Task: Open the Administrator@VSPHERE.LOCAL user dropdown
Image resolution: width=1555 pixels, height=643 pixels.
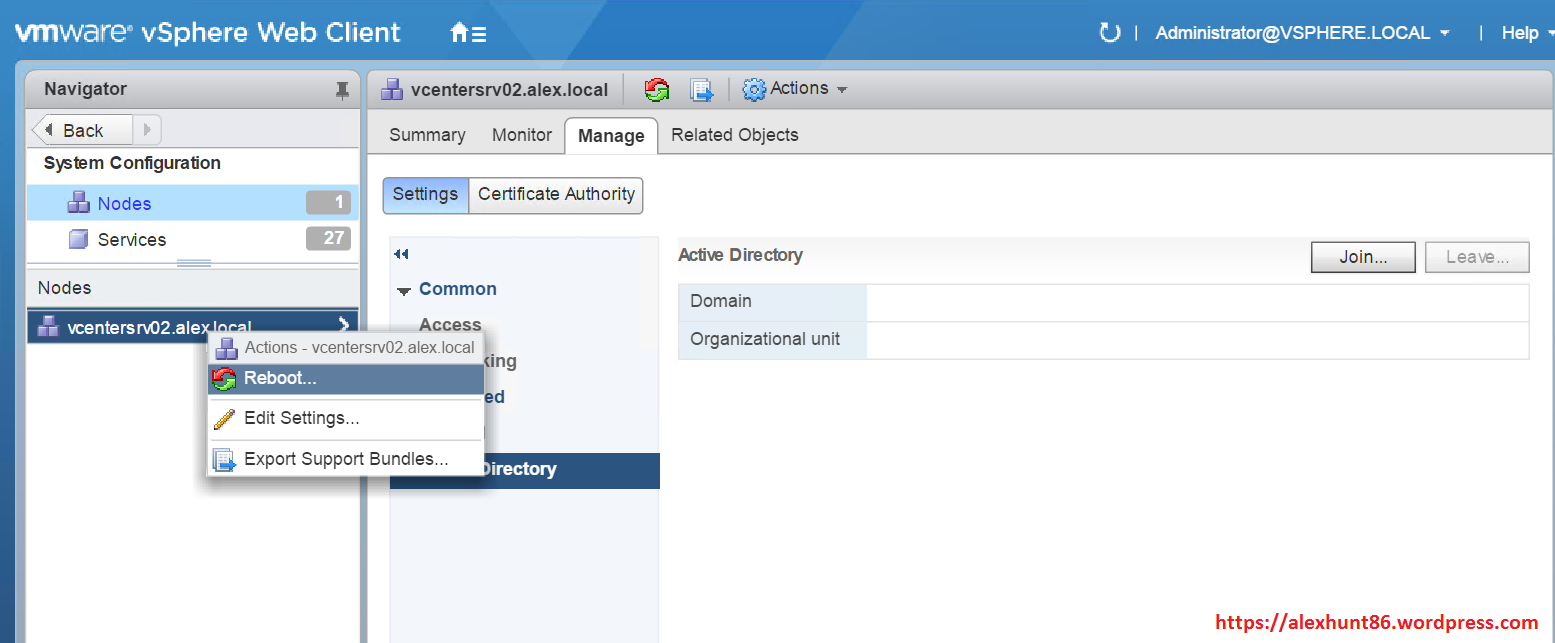Action: pos(1302,33)
